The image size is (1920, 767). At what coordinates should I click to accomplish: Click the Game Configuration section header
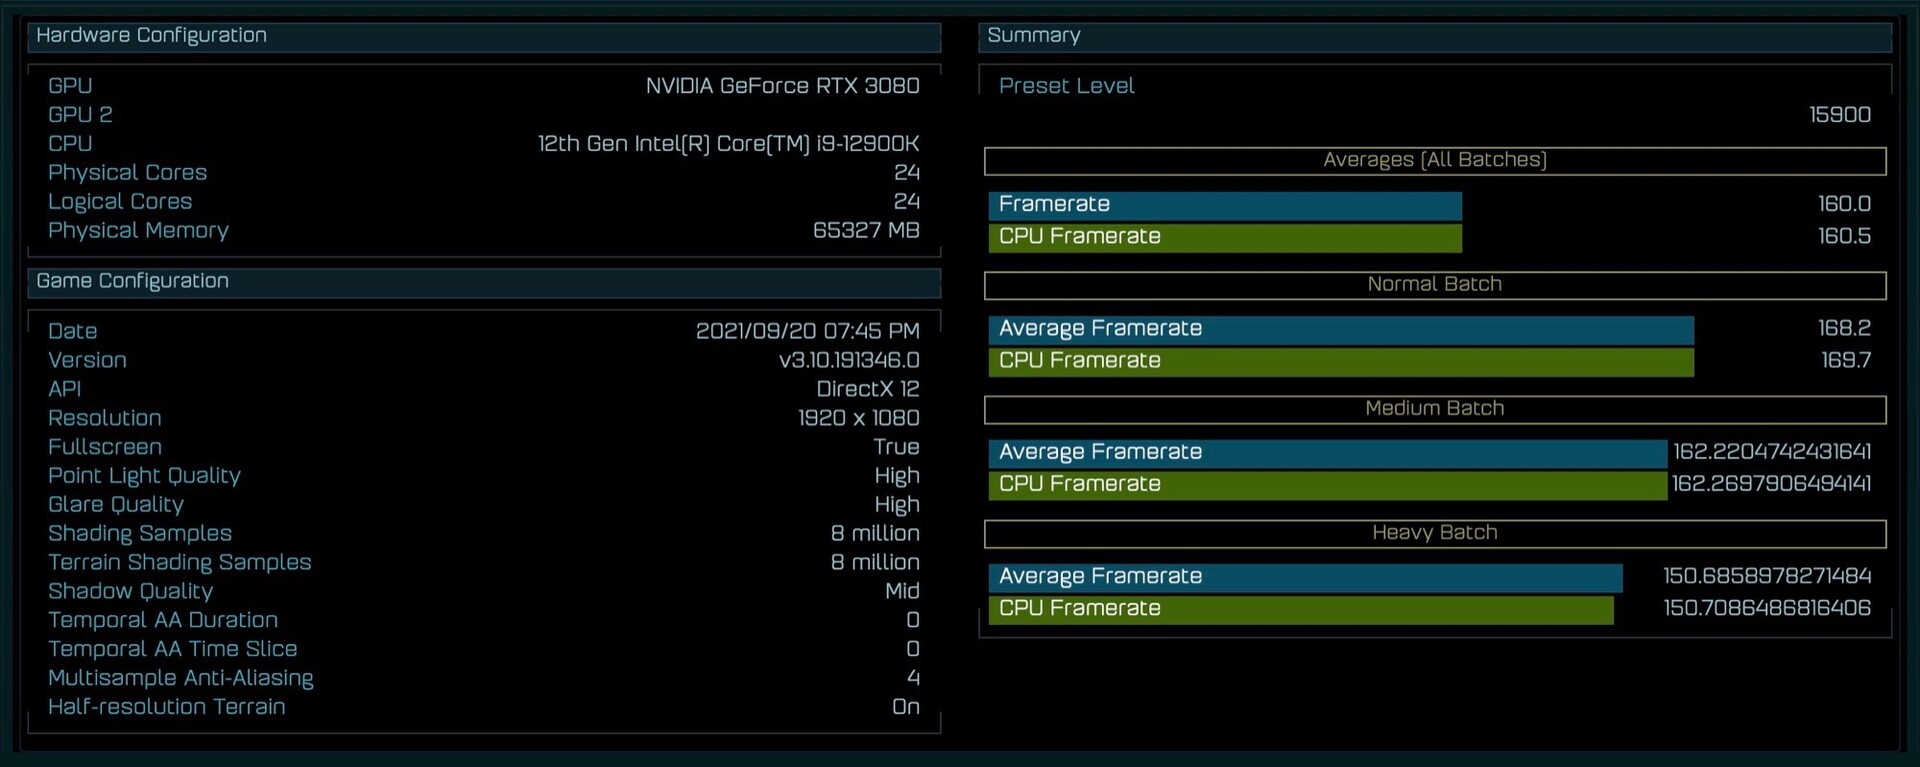click(x=132, y=282)
